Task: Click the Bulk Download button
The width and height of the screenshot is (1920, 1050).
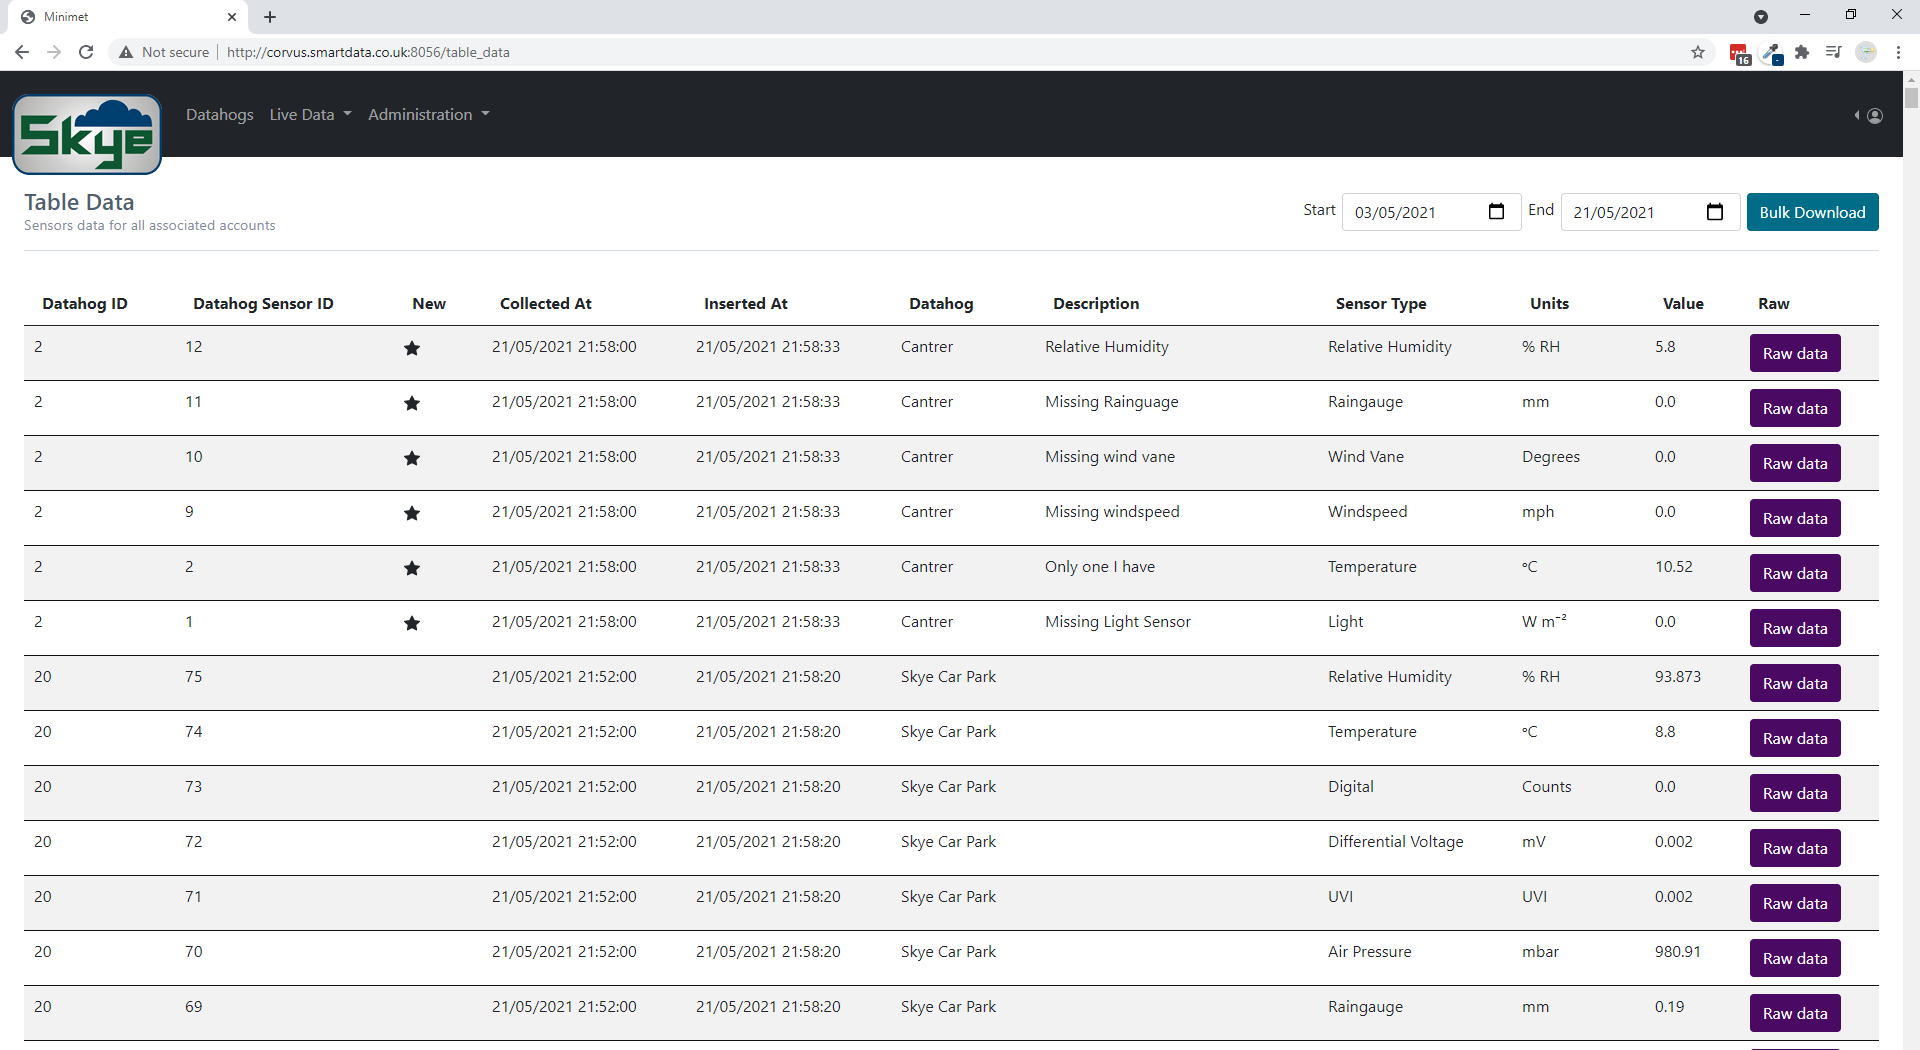Action: click(x=1812, y=212)
